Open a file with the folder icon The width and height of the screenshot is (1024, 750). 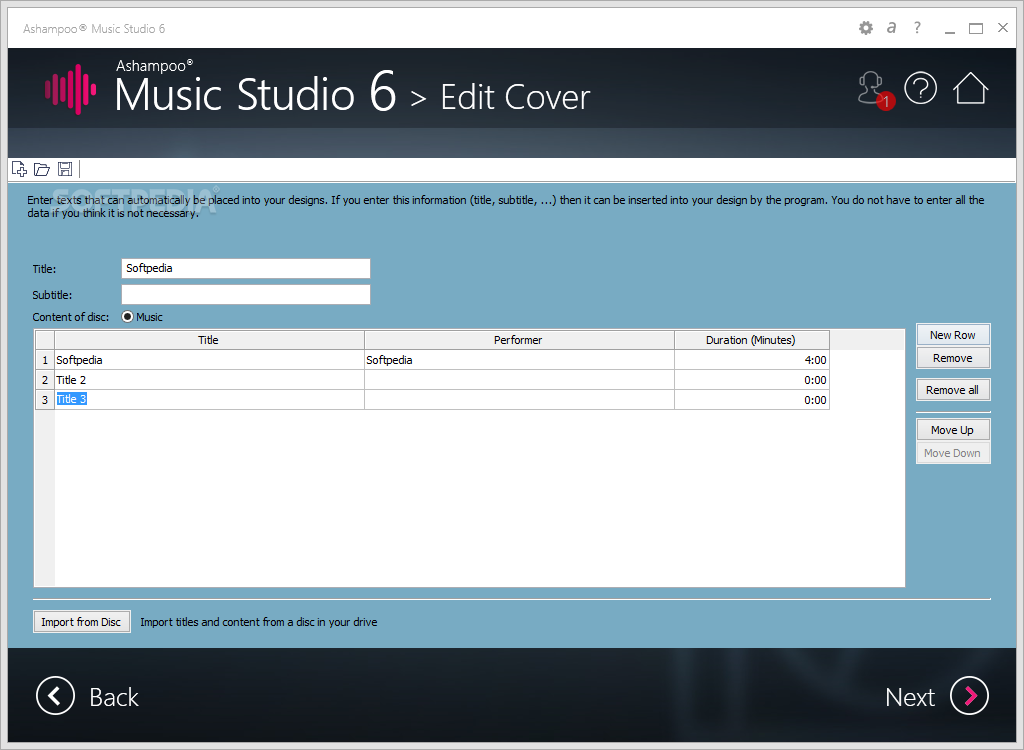pyautogui.click(x=42, y=169)
